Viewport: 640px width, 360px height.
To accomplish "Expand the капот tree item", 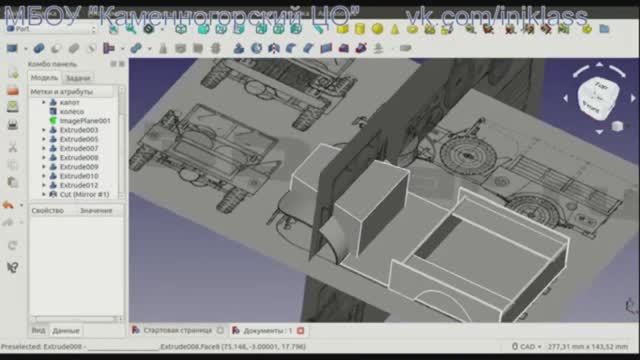I will pos(44,102).
